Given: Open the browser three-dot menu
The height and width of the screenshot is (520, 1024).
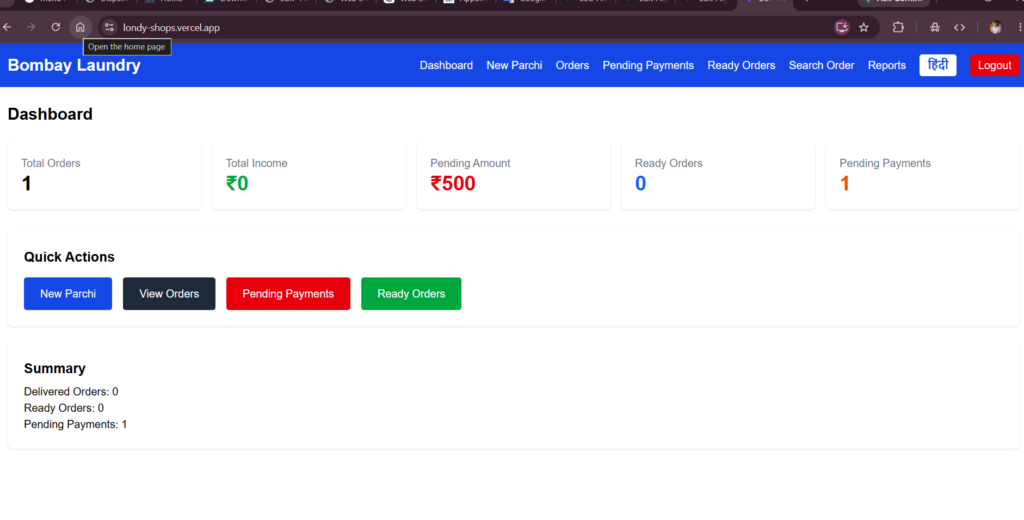Looking at the screenshot, I should tap(1019, 27).
